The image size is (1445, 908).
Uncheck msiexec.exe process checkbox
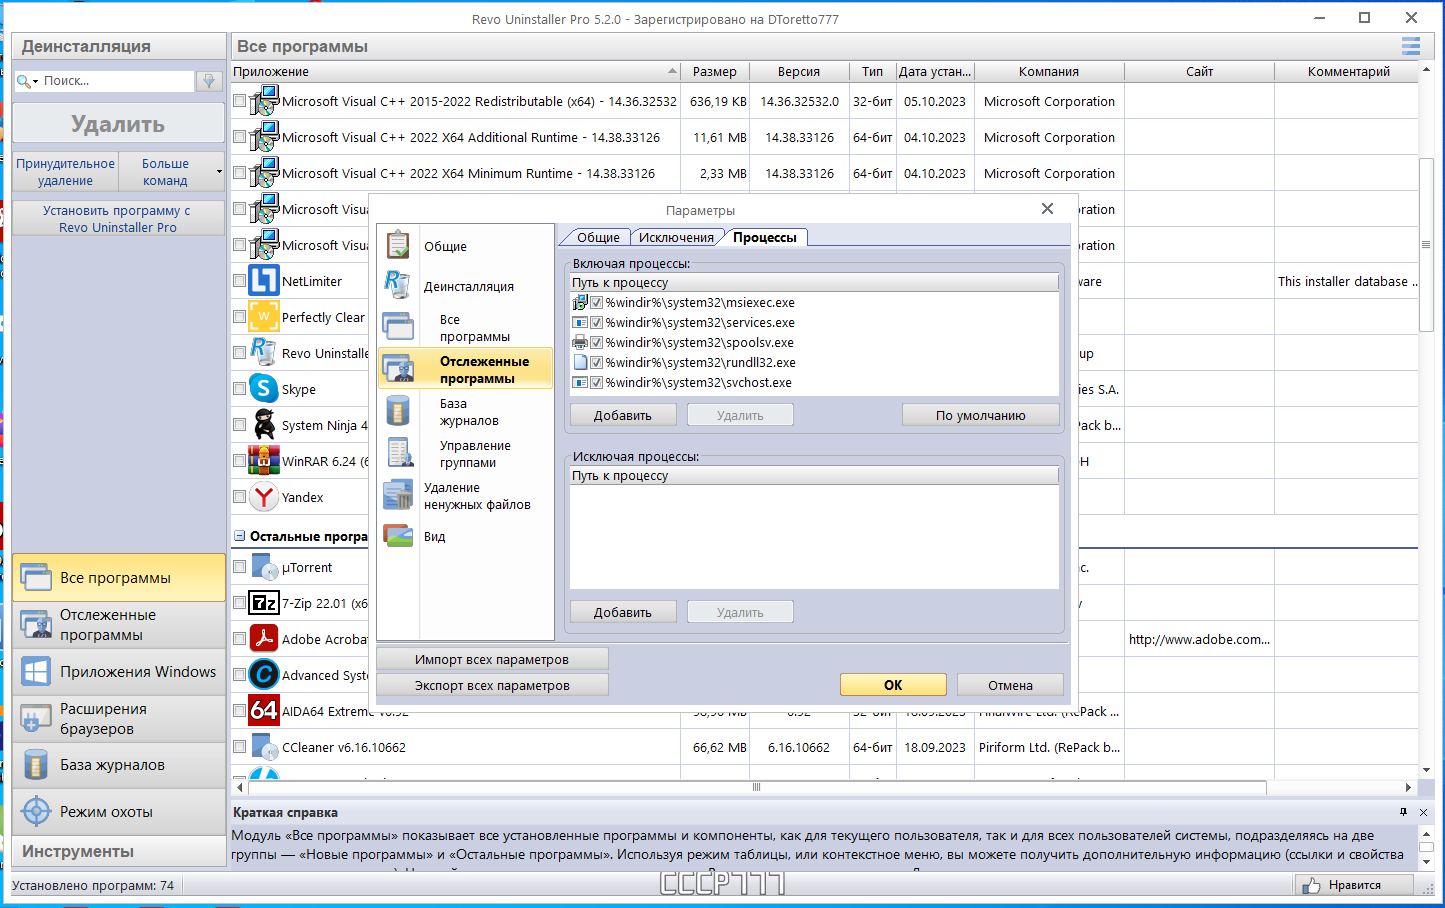pyautogui.click(x=597, y=302)
